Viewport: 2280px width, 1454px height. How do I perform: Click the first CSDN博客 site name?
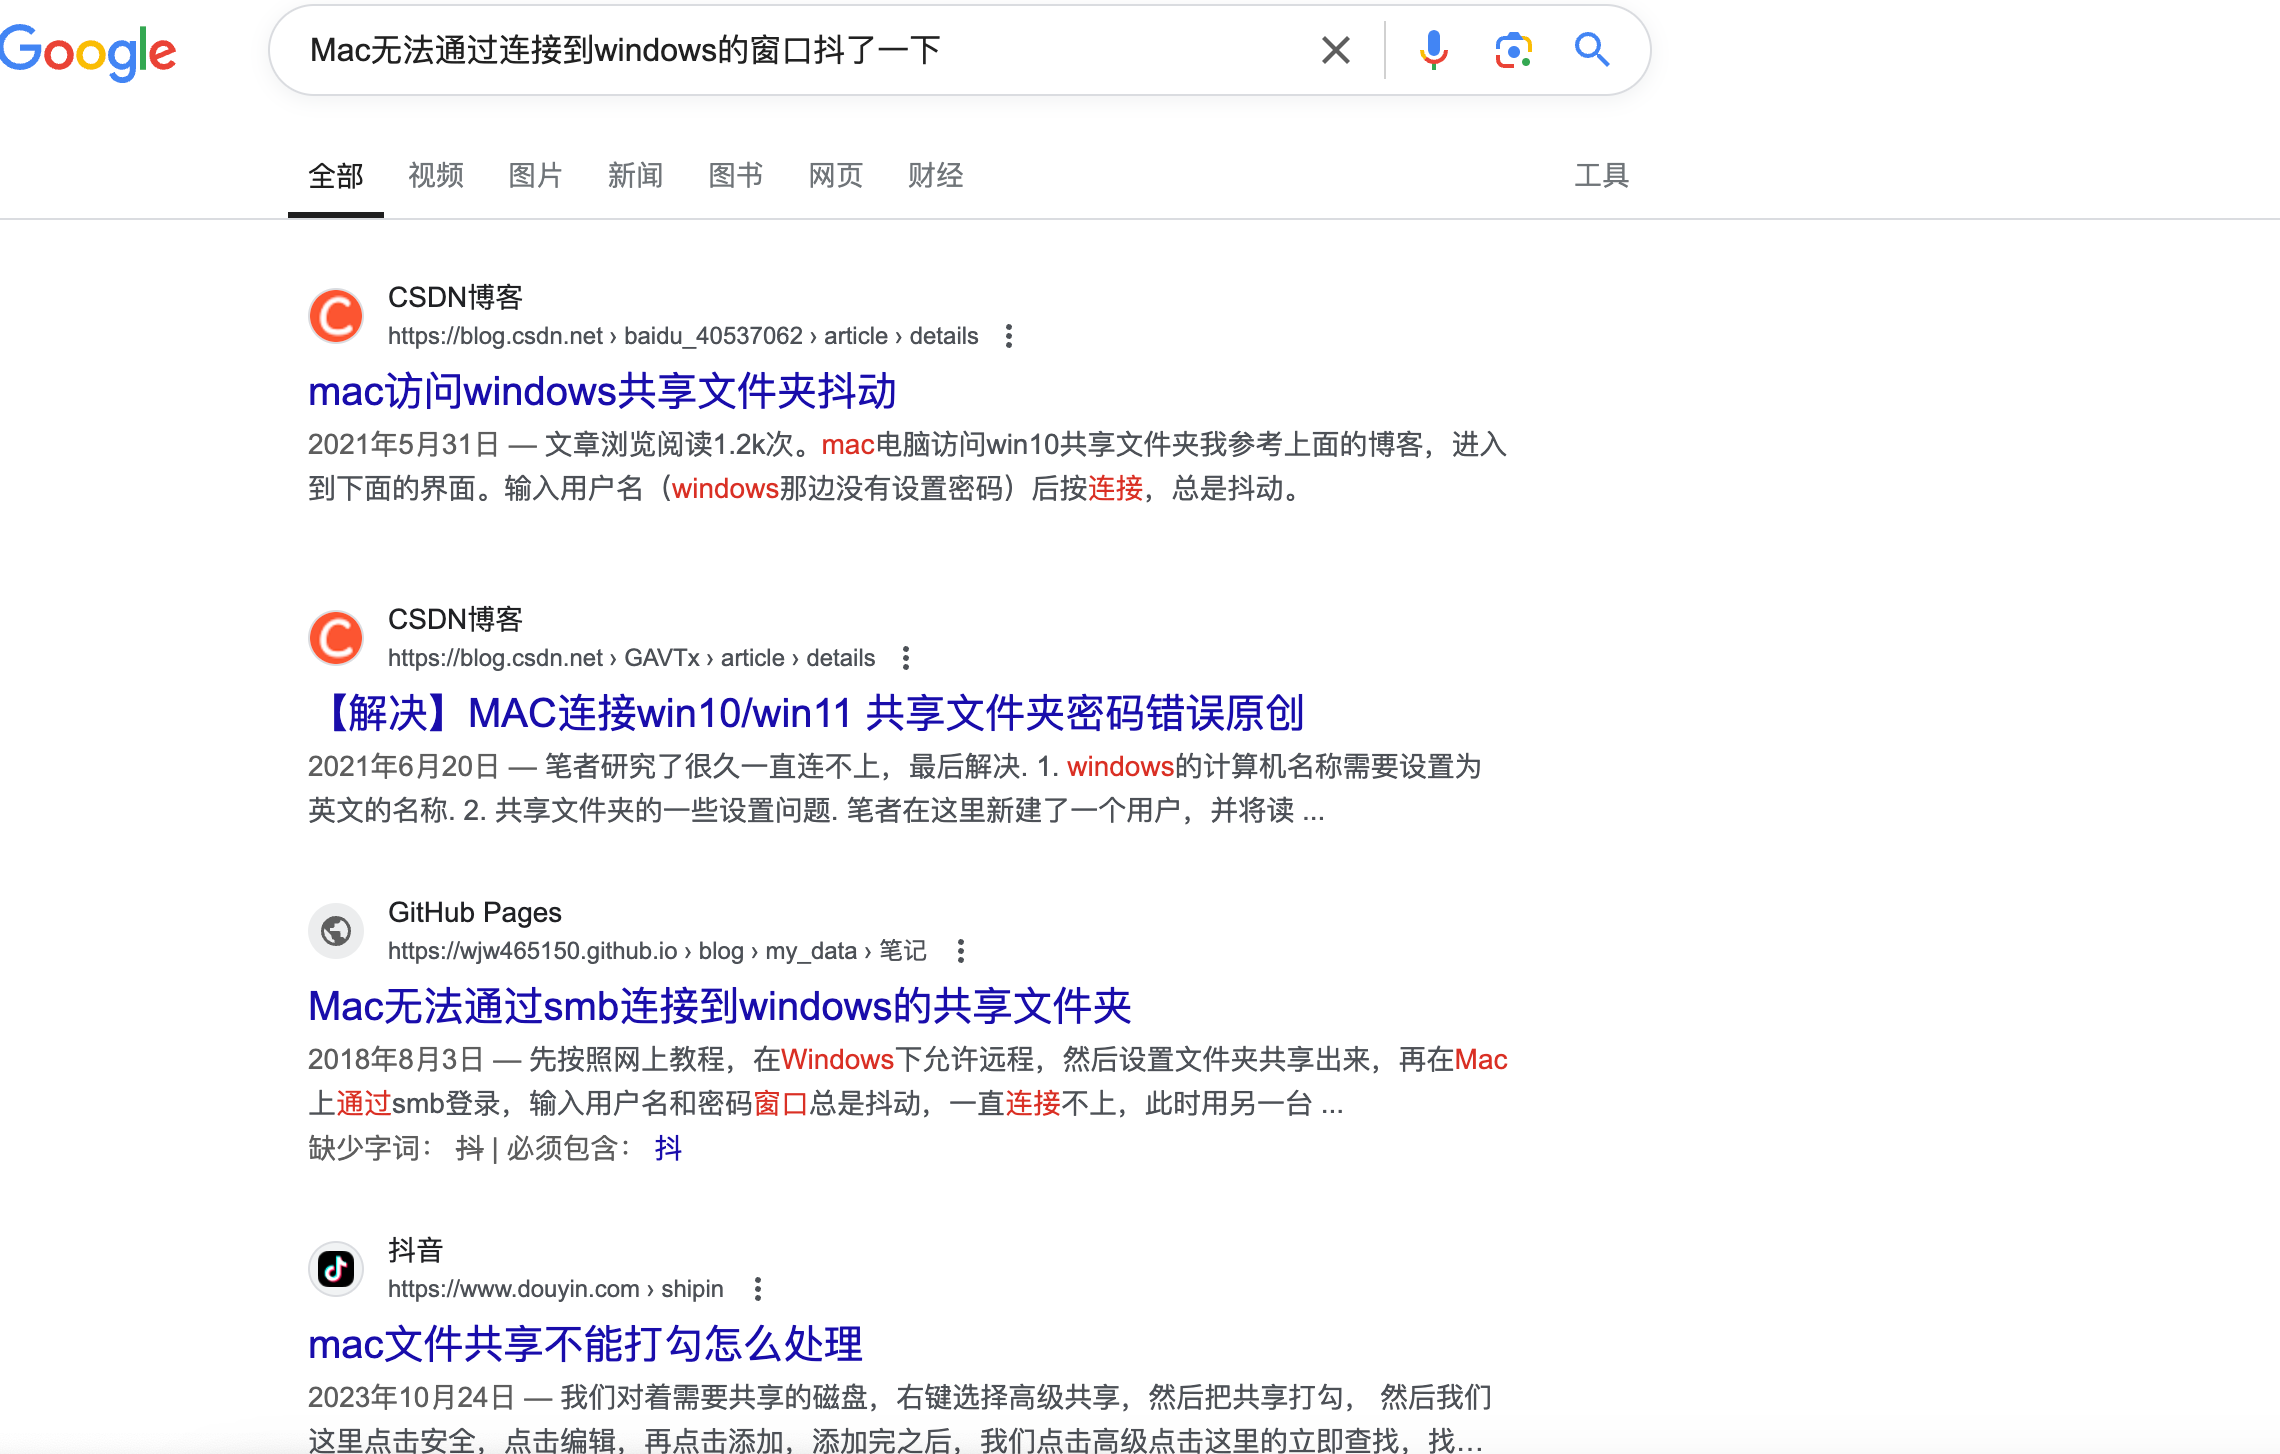tap(456, 297)
